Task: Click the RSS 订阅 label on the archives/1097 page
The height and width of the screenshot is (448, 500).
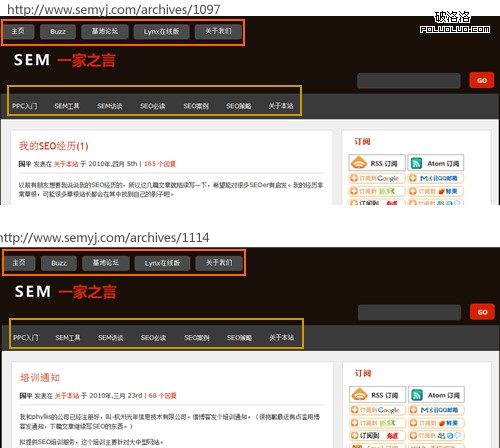Action: pyautogui.click(x=384, y=164)
